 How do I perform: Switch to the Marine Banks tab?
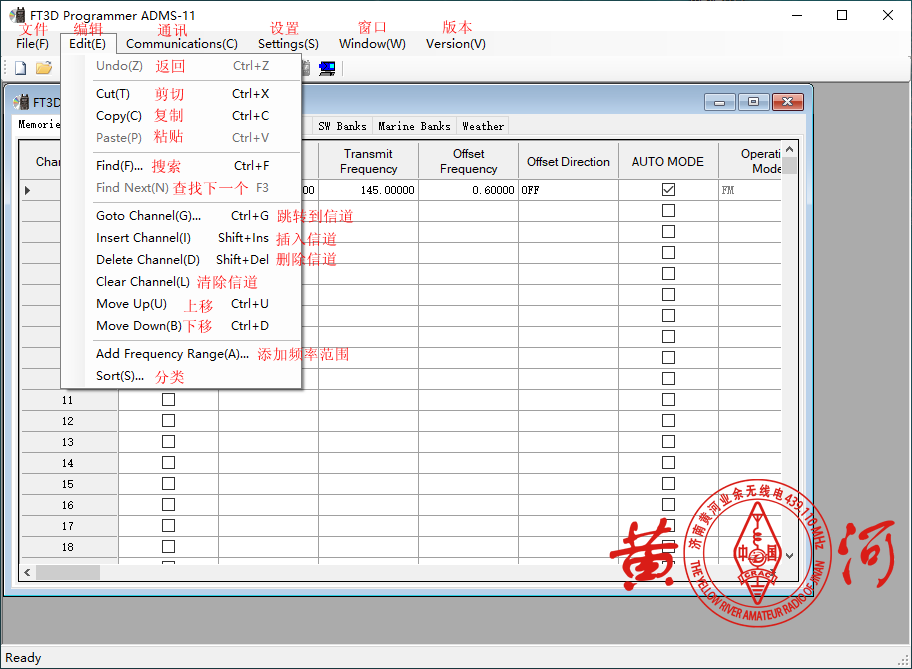(414, 126)
